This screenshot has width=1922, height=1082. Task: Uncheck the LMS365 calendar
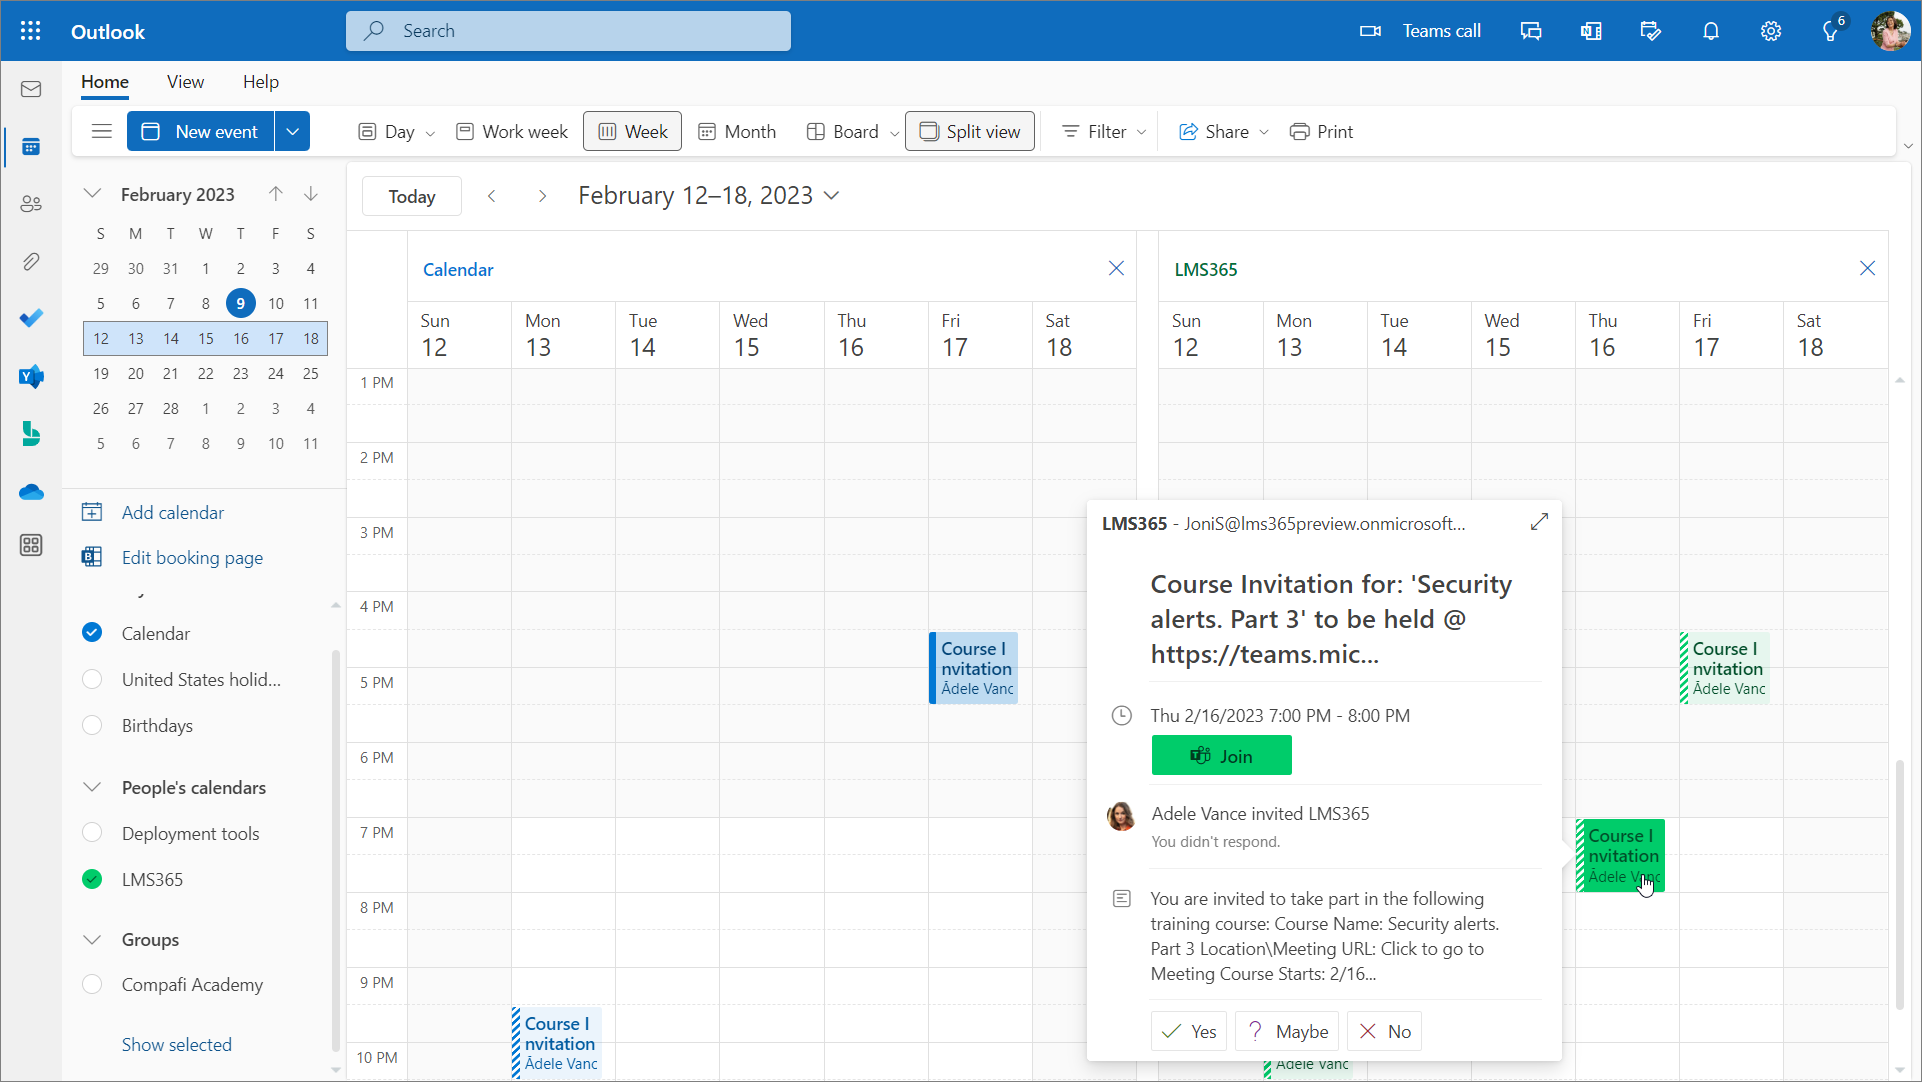92,879
